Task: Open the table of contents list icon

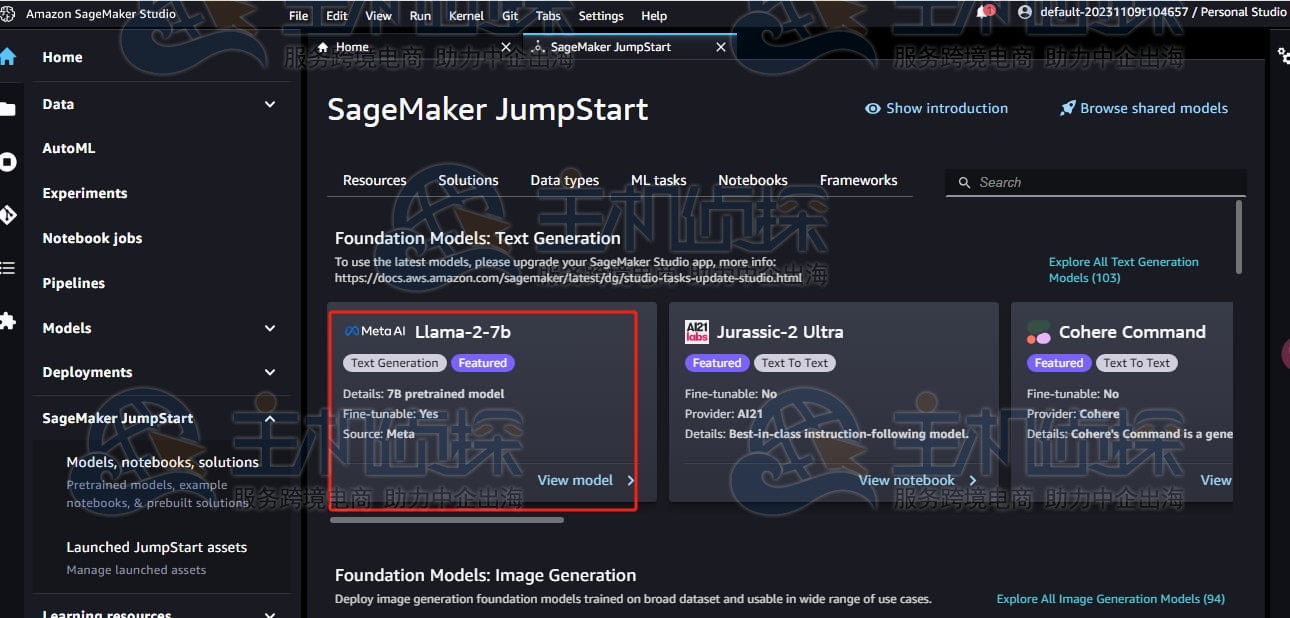Action: click(7, 268)
